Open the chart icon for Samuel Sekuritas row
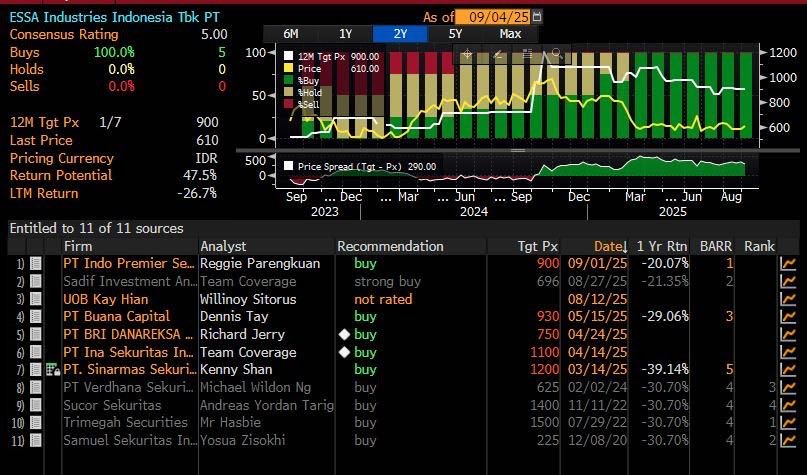This screenshot has height=475, width=807. (787, 441)
